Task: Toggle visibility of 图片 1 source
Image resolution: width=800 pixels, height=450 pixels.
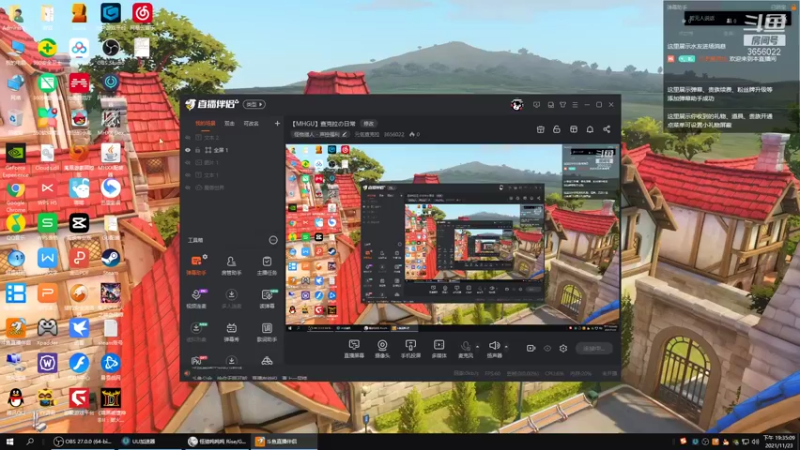Action: (188, 162)
